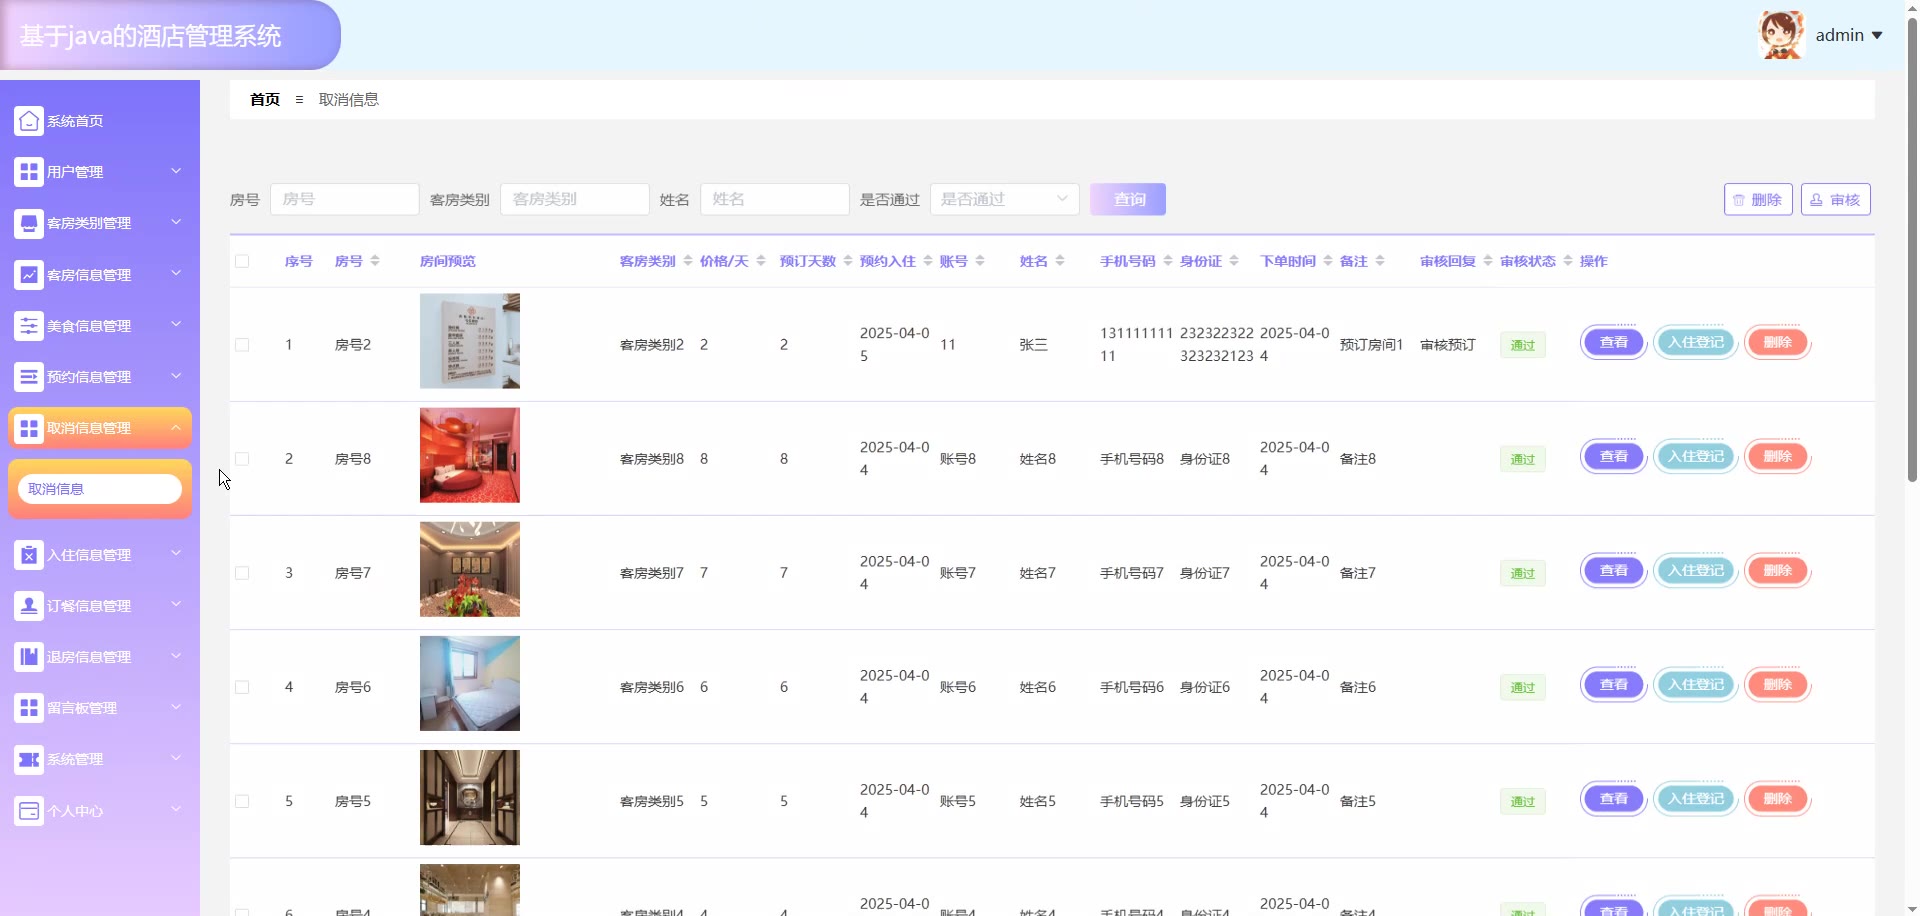This screenshot has width=1920, height=916.
Task: Check the row for 房号2
Action: (x=242, y=345)
